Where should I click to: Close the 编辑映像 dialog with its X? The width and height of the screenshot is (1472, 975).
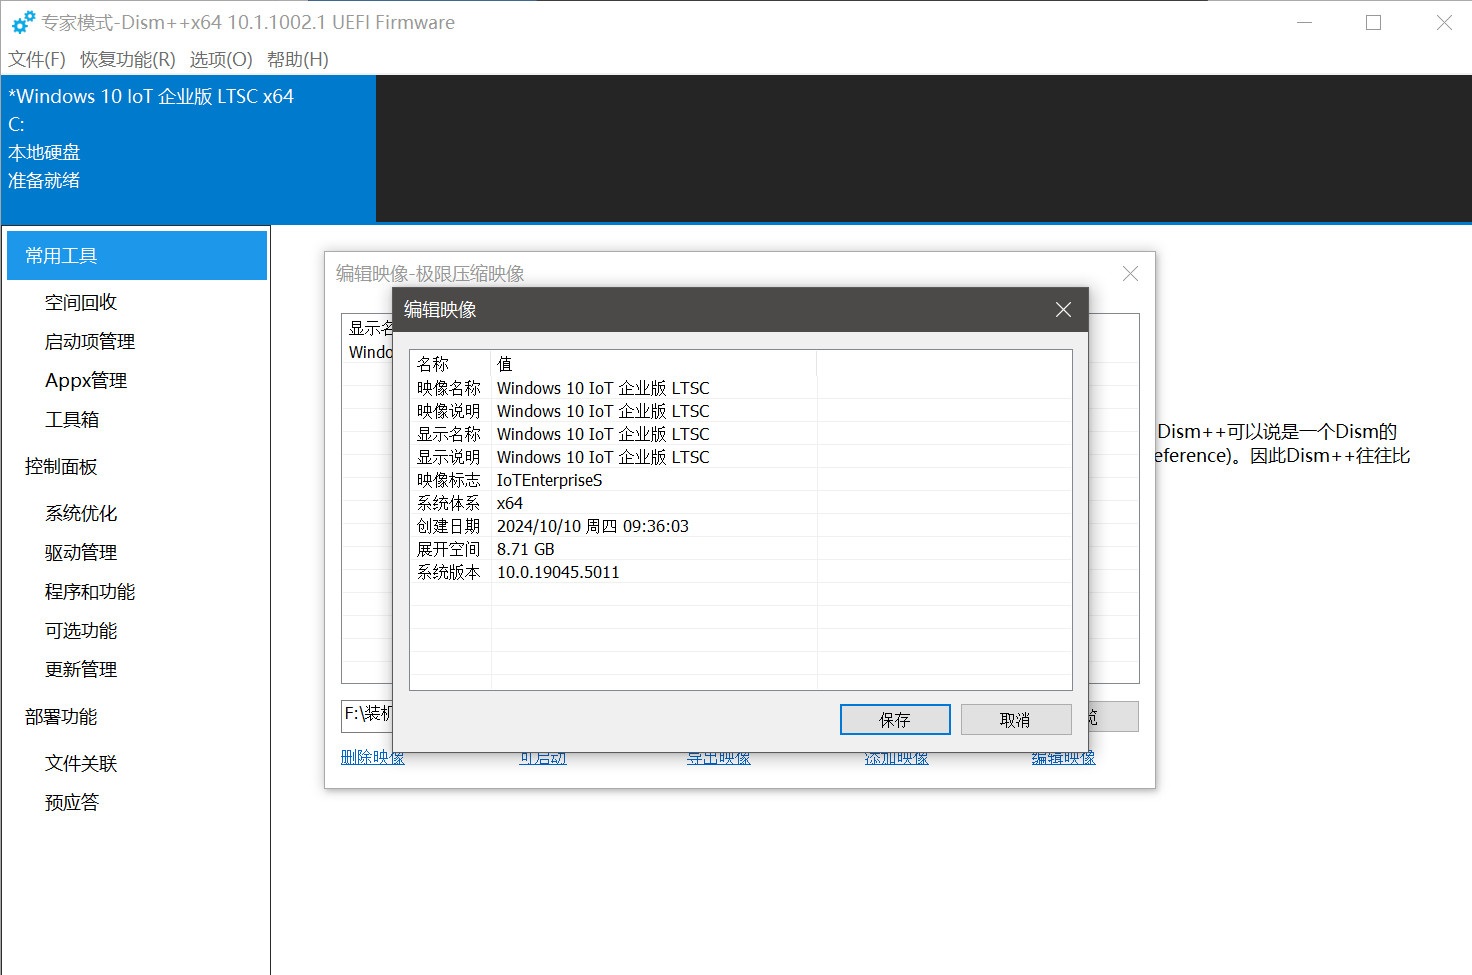1063,310
